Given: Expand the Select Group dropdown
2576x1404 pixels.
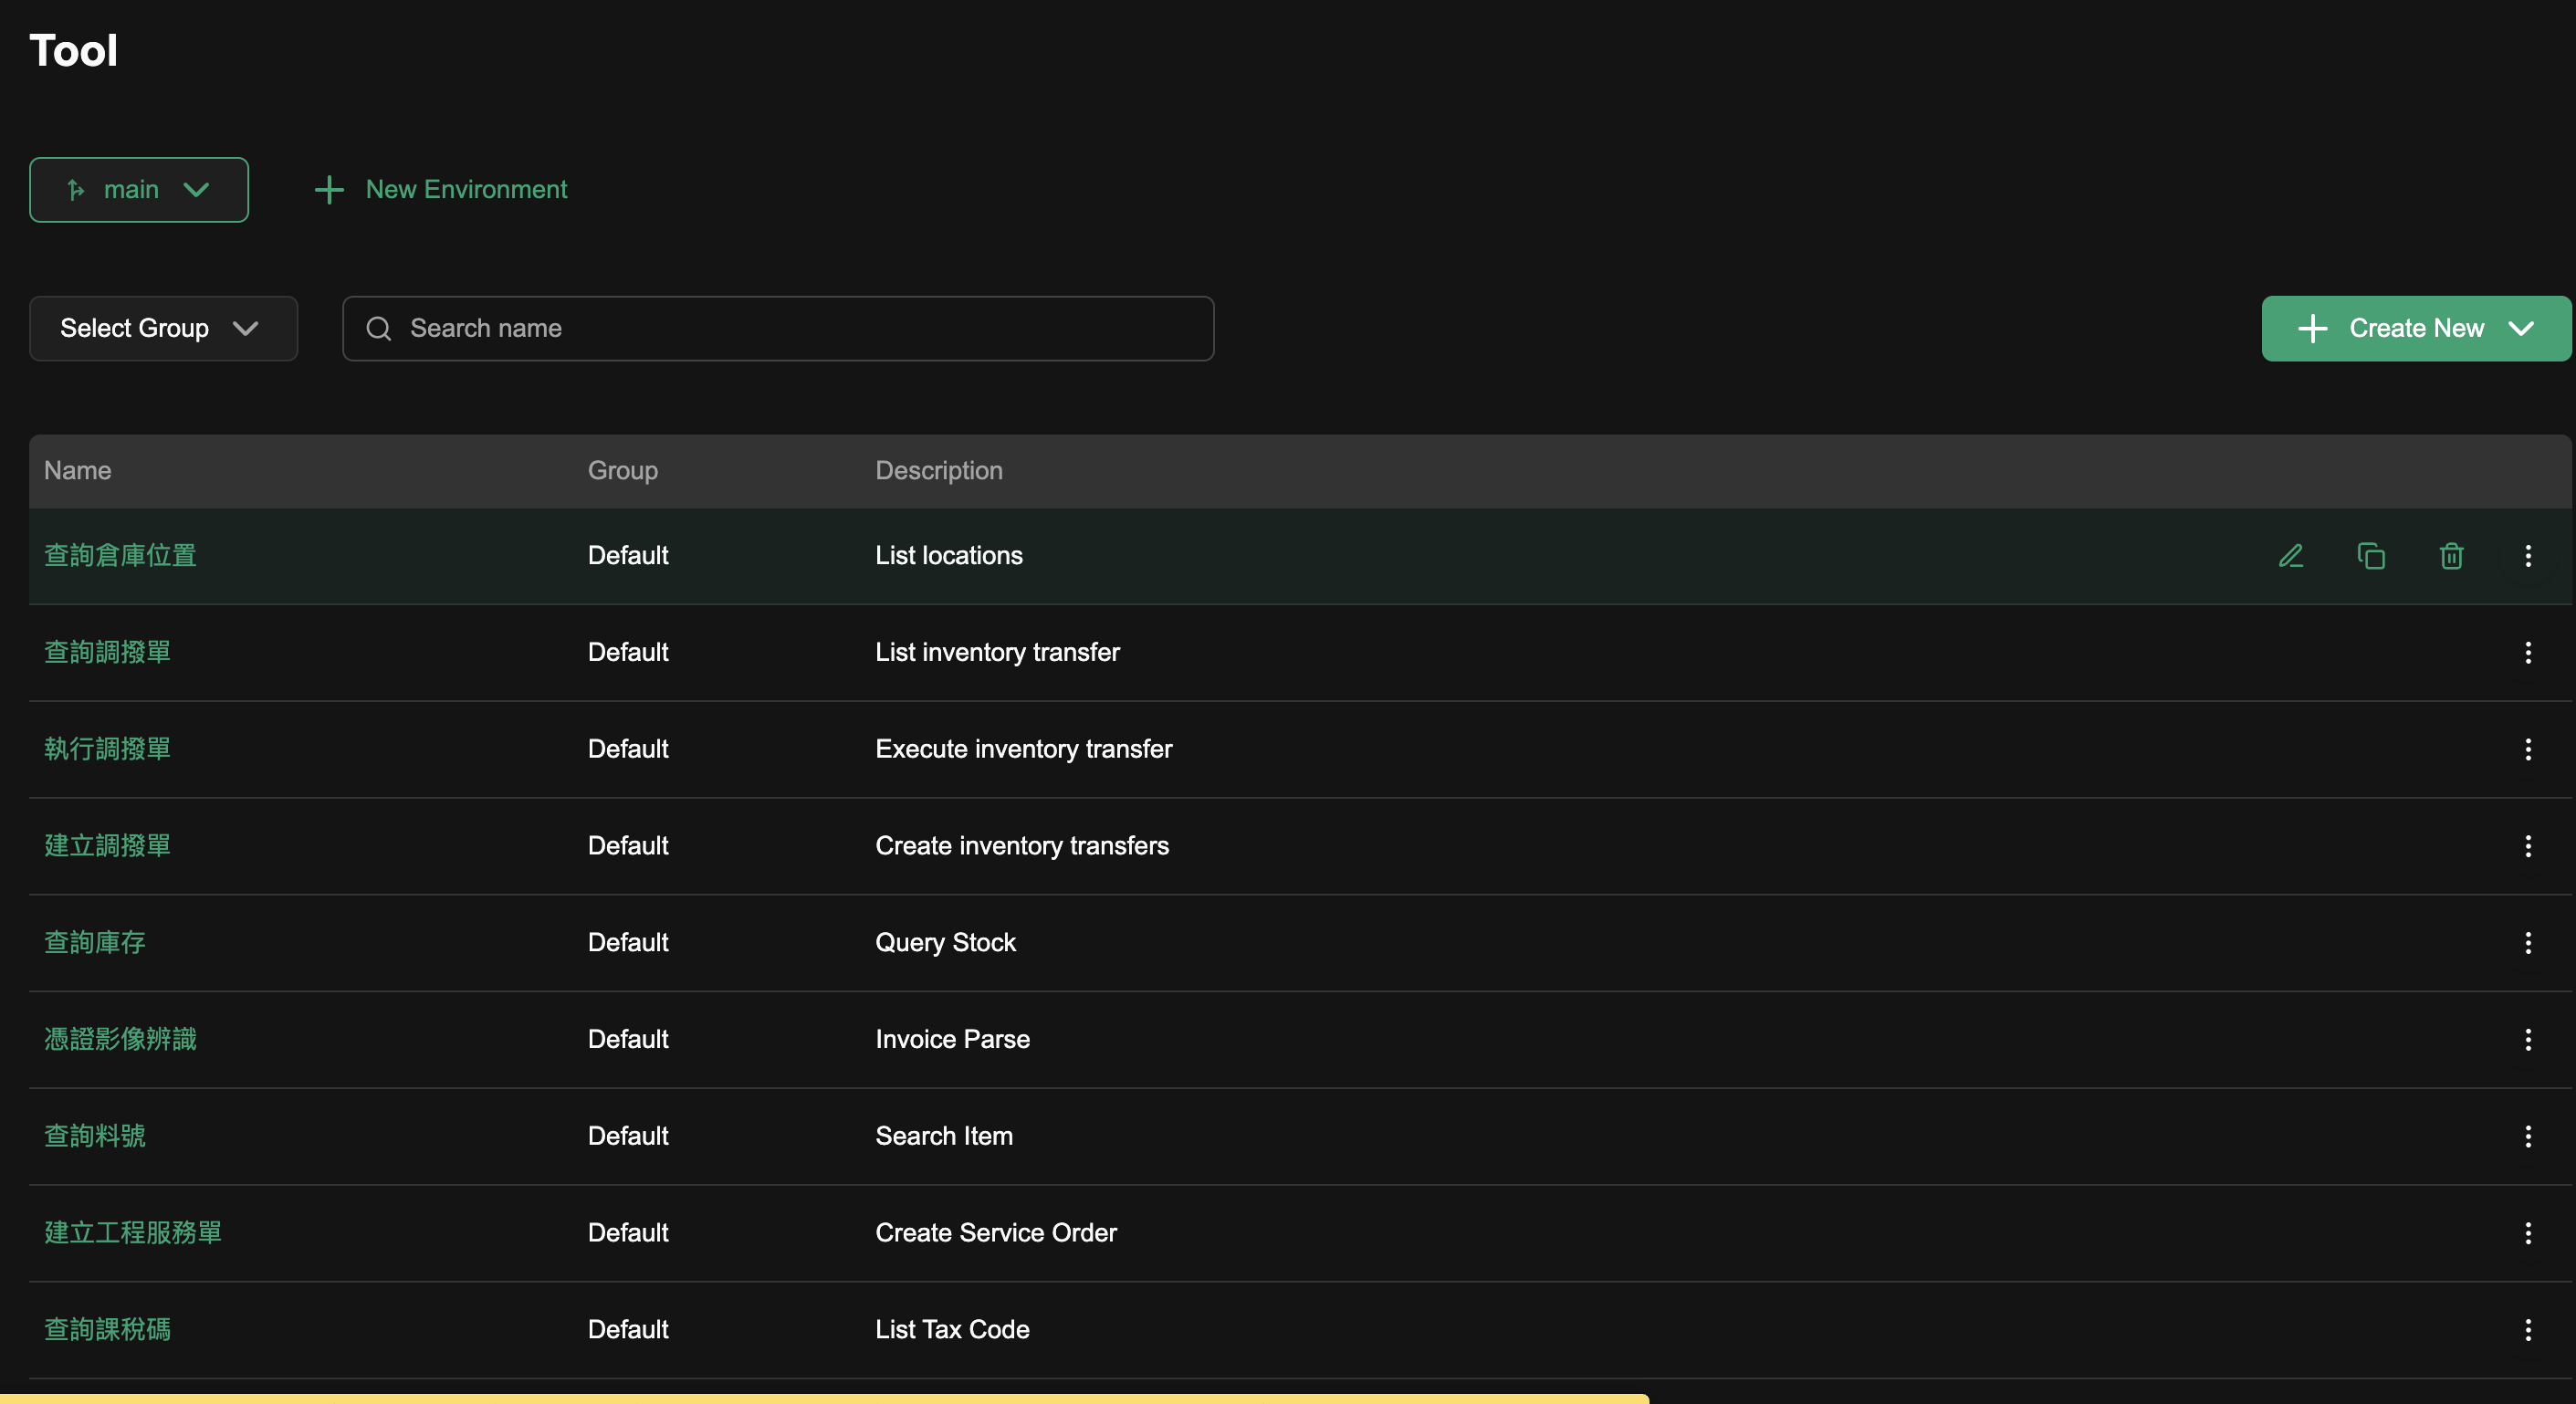Looking at the screenshot, I should (x=163, y=328).
